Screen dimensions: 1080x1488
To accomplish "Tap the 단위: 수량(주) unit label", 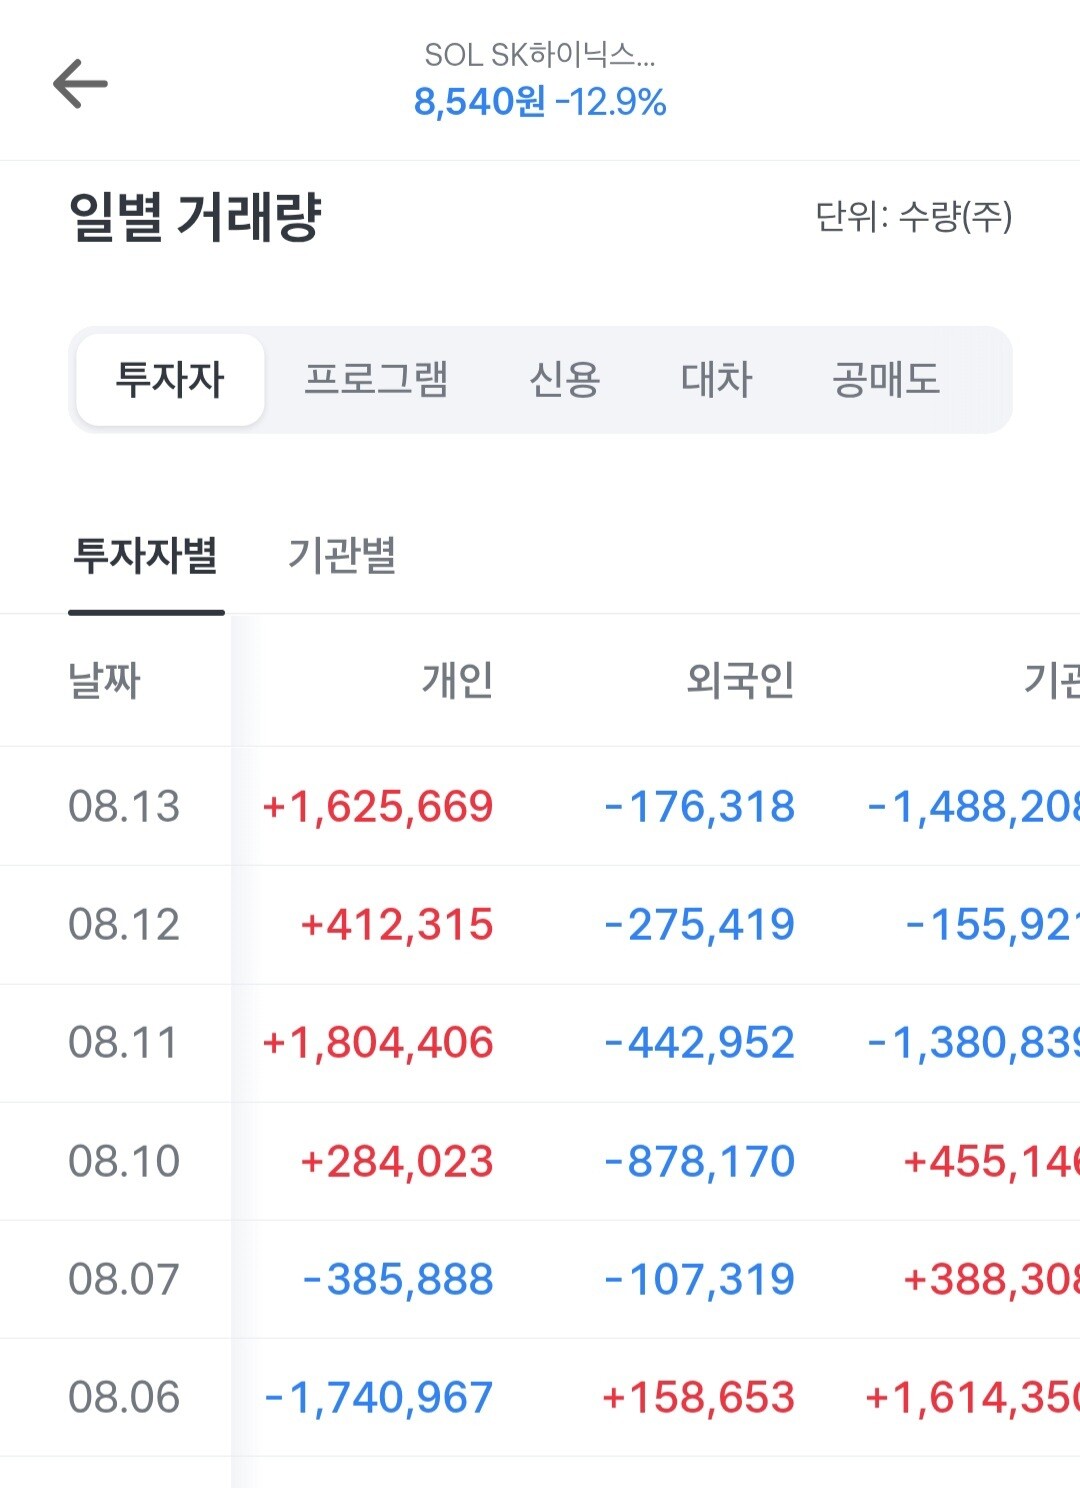I will (914, 216).
